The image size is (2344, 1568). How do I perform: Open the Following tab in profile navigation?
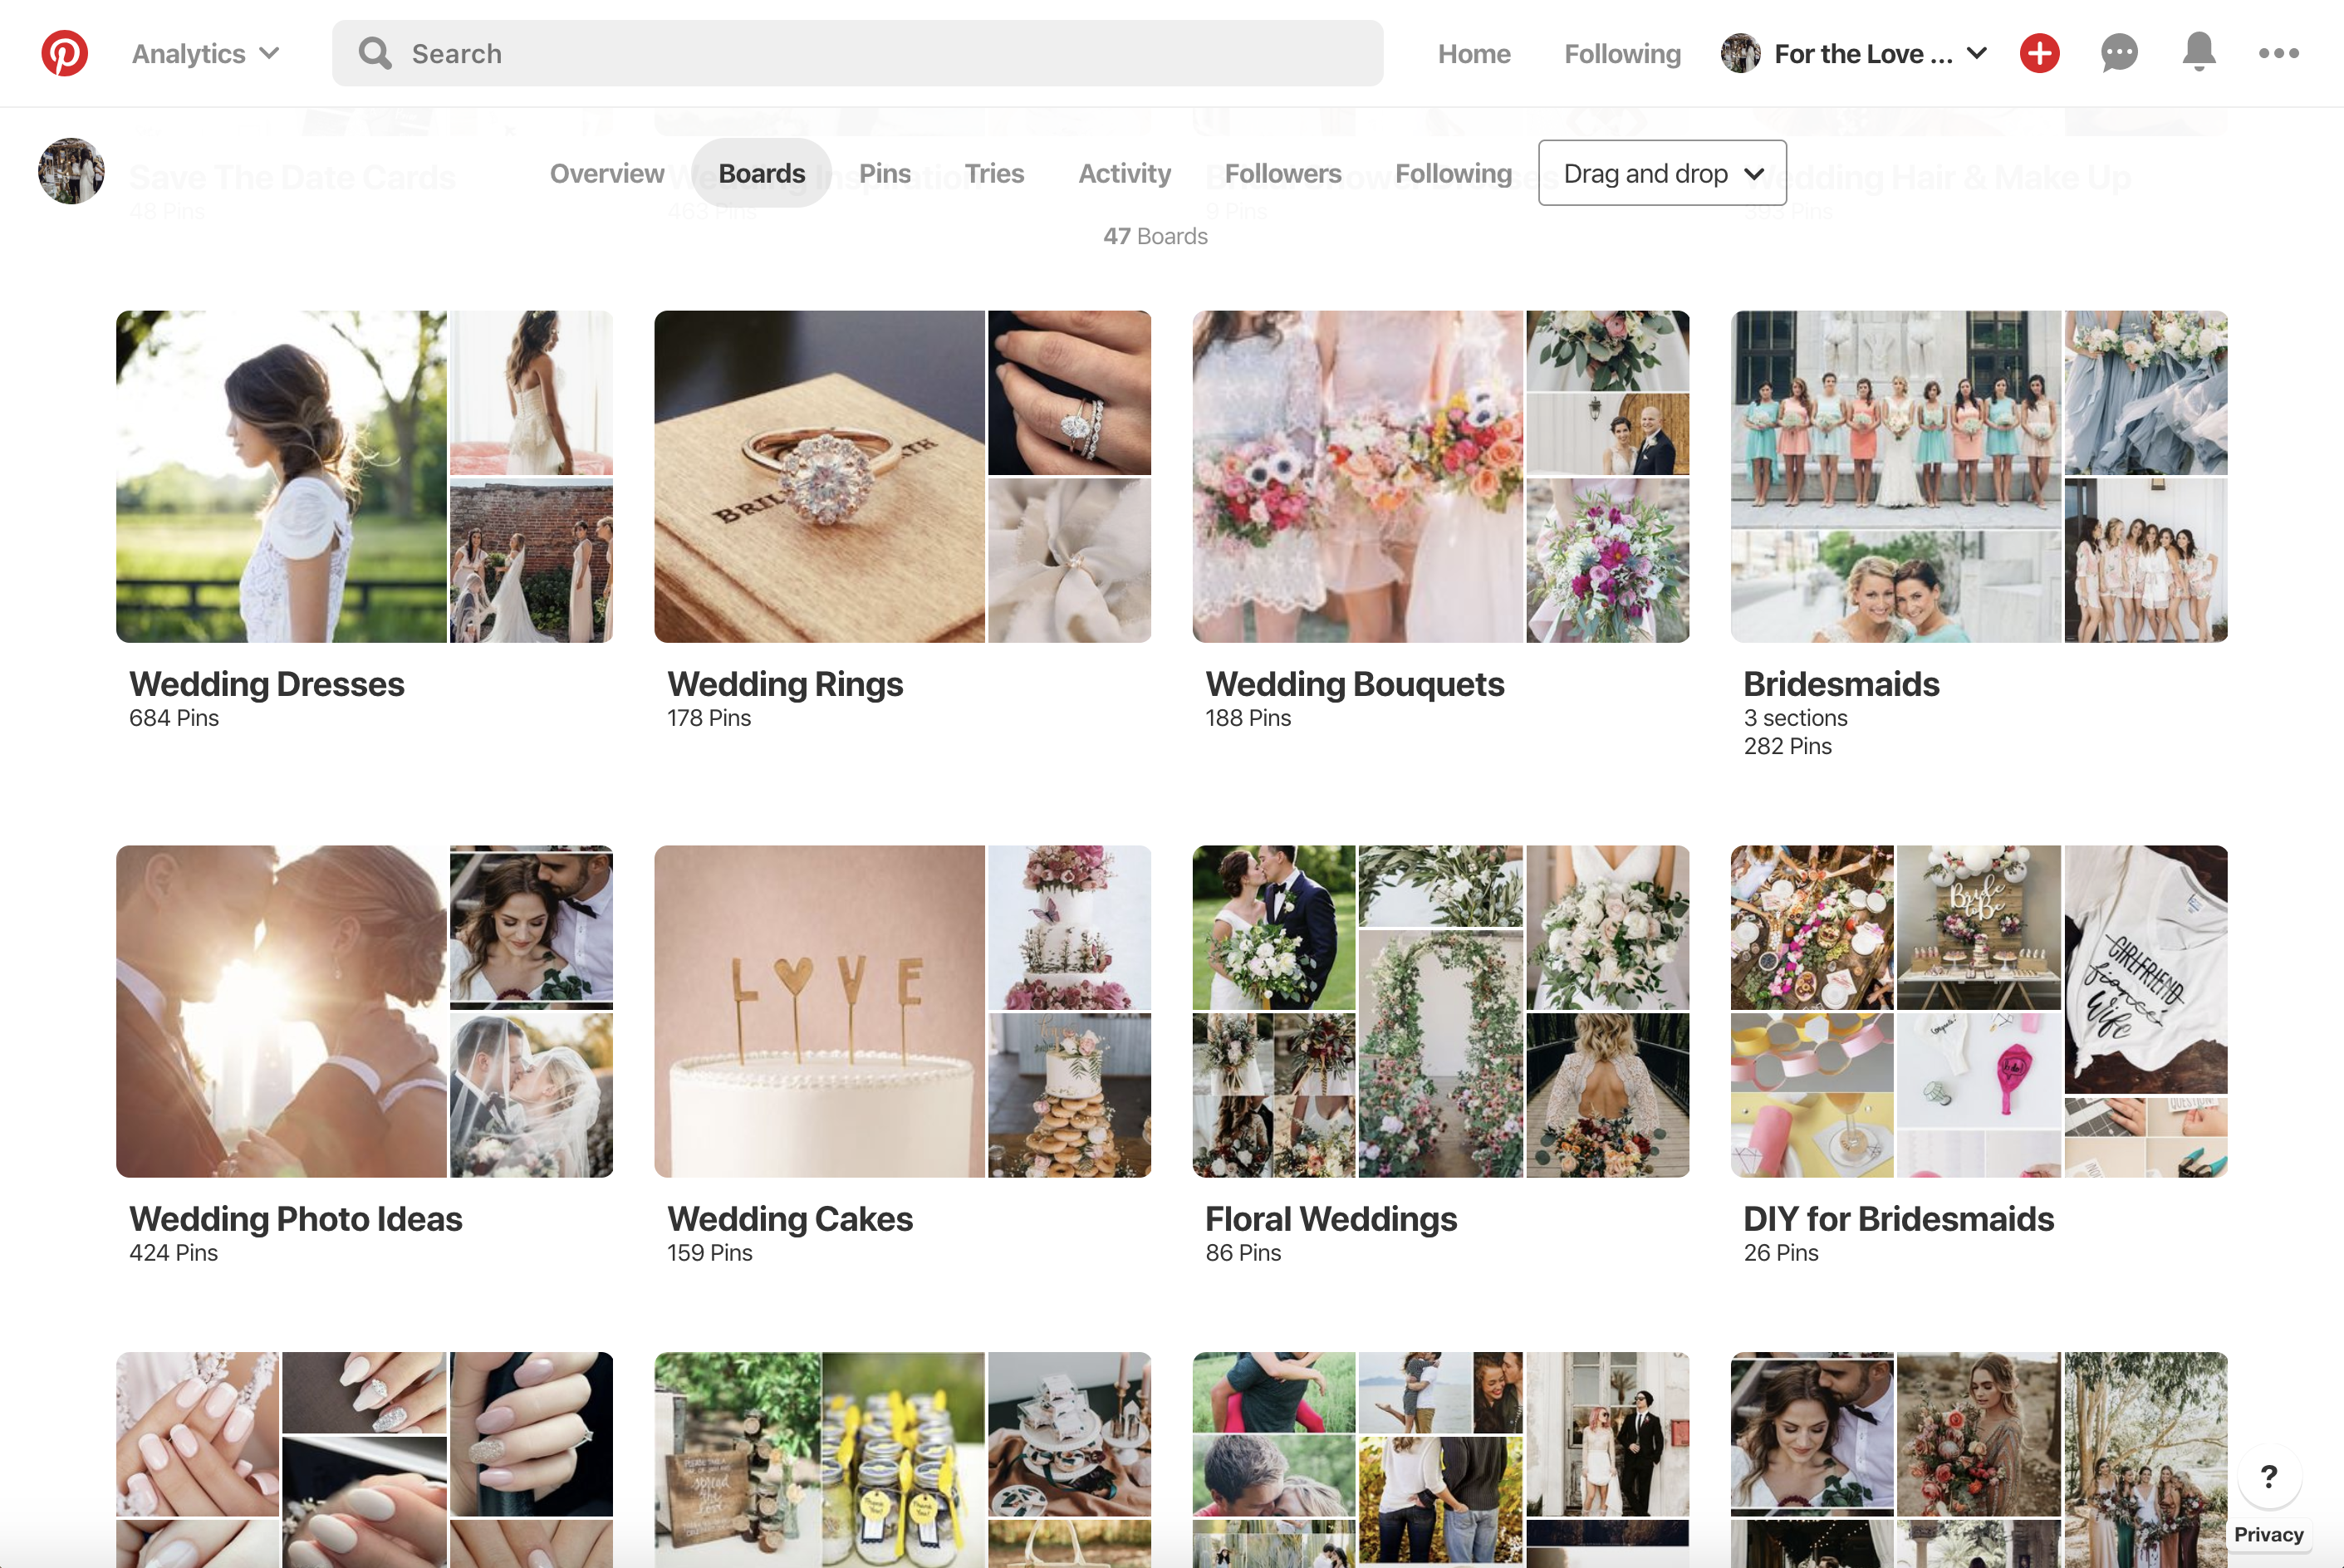[1453, 173]
